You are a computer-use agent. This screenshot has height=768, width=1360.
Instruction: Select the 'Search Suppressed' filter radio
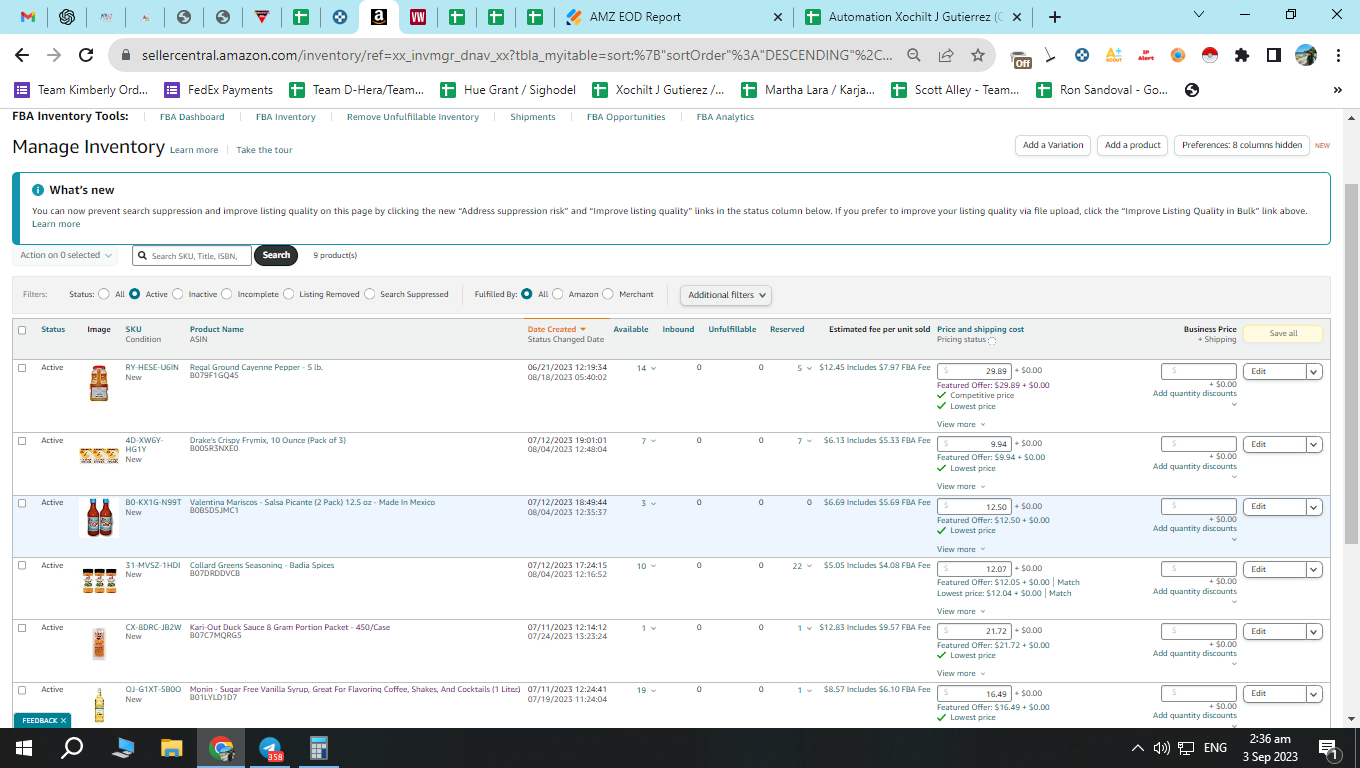click(370, 294)
